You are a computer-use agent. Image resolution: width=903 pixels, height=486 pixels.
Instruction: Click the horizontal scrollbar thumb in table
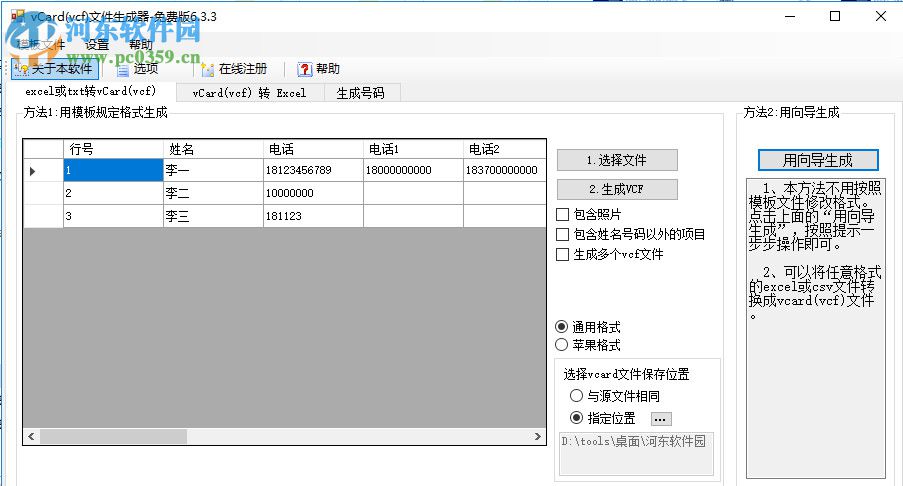click(113, 436)
